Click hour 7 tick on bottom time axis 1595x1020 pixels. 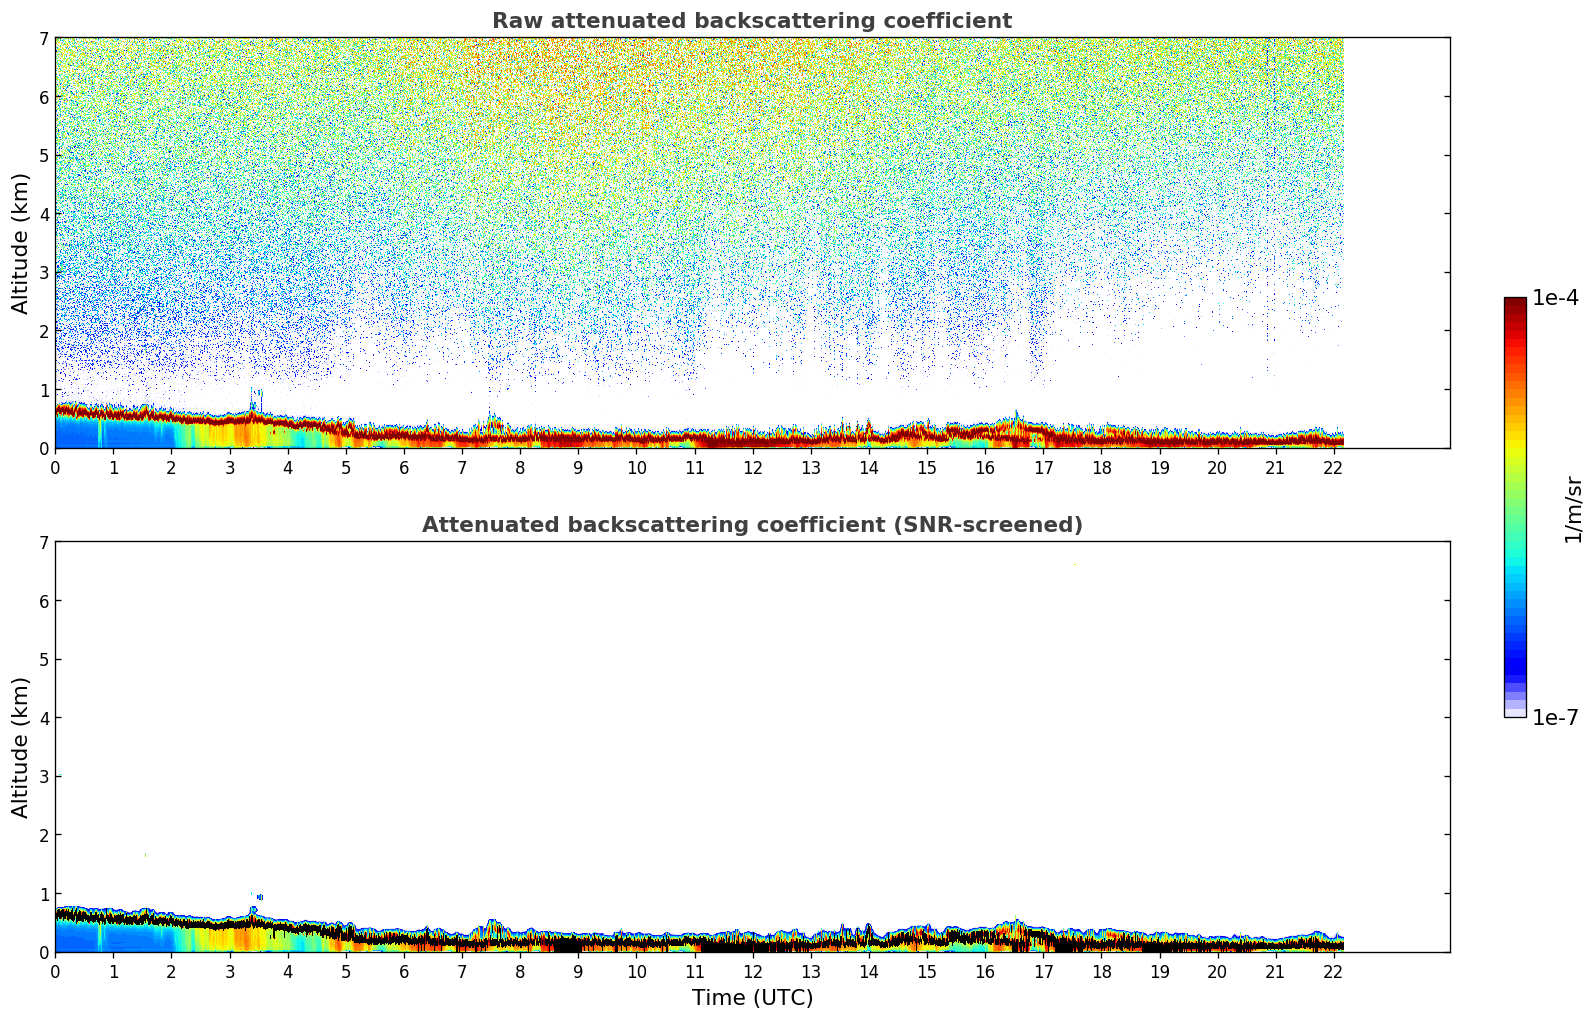click(462, 972)
